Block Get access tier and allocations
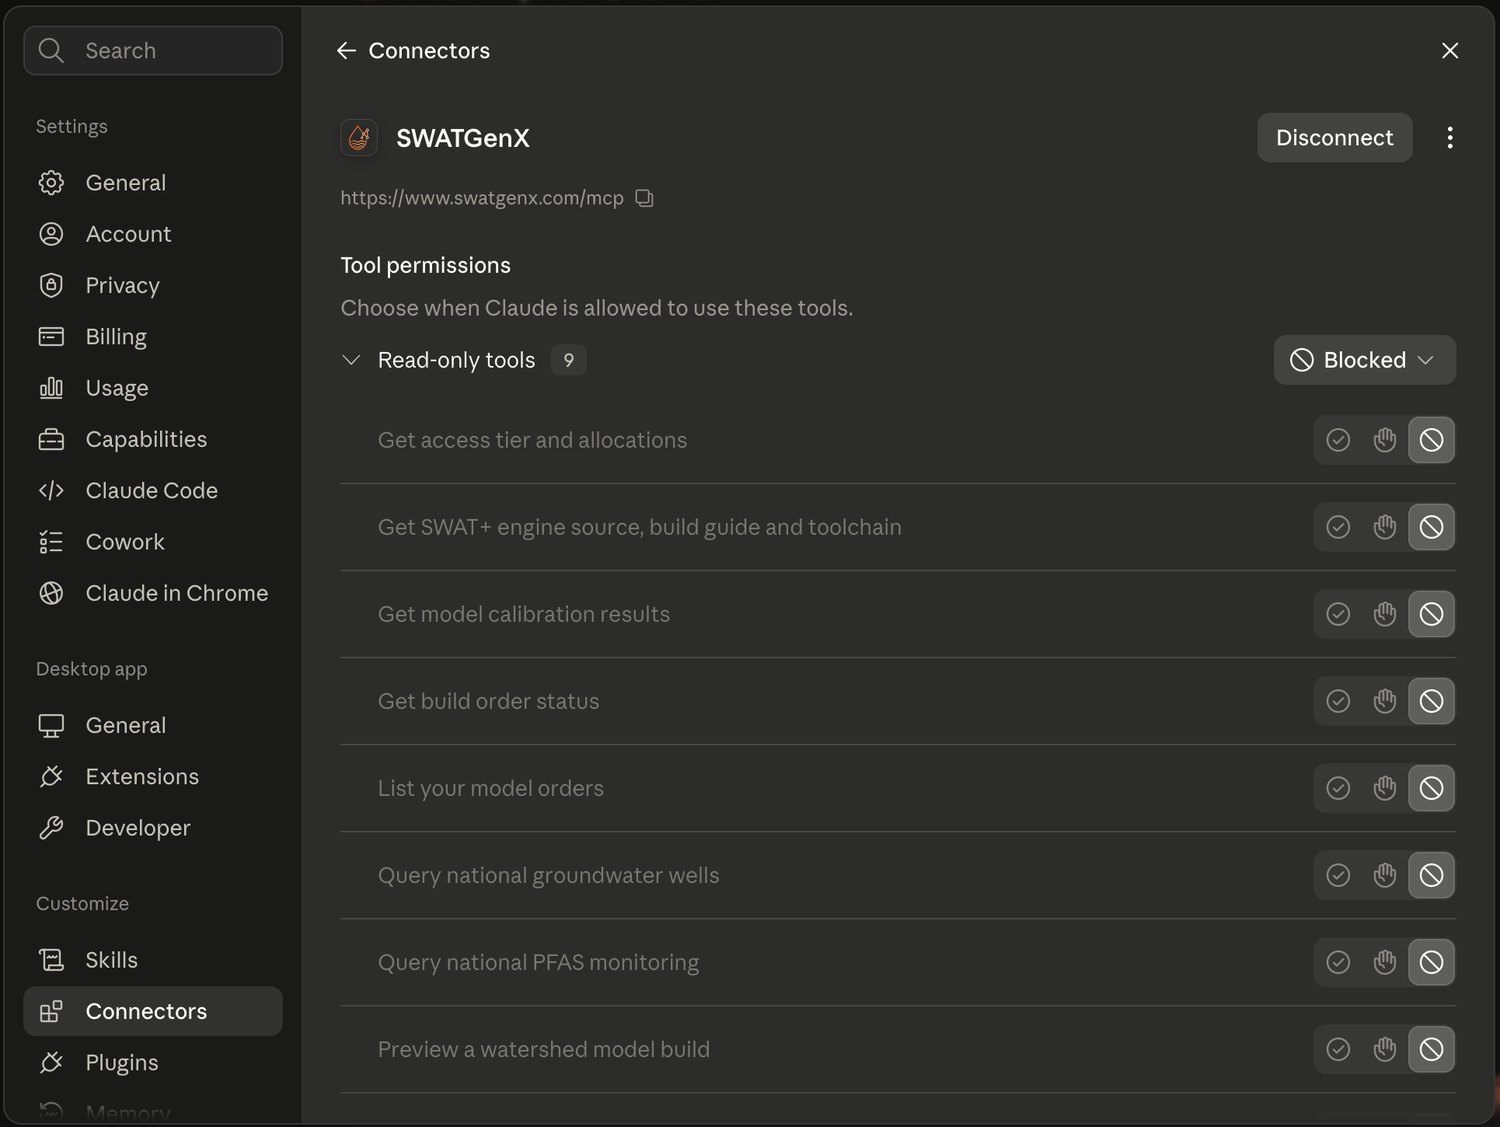Viewport: 1500px width, 1127px height. point(1431,440)
